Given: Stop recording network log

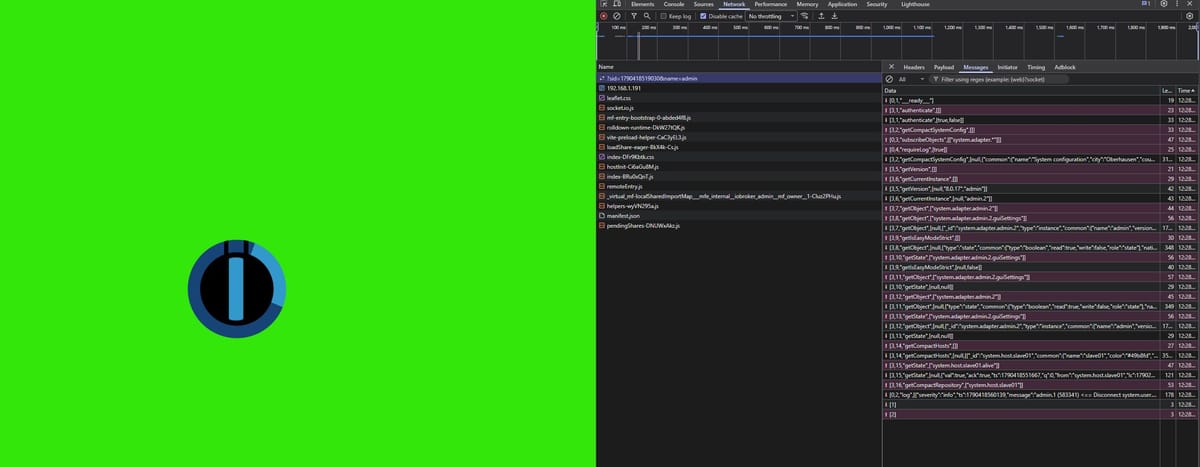Looking at the screenshot, I should point(603,16).
